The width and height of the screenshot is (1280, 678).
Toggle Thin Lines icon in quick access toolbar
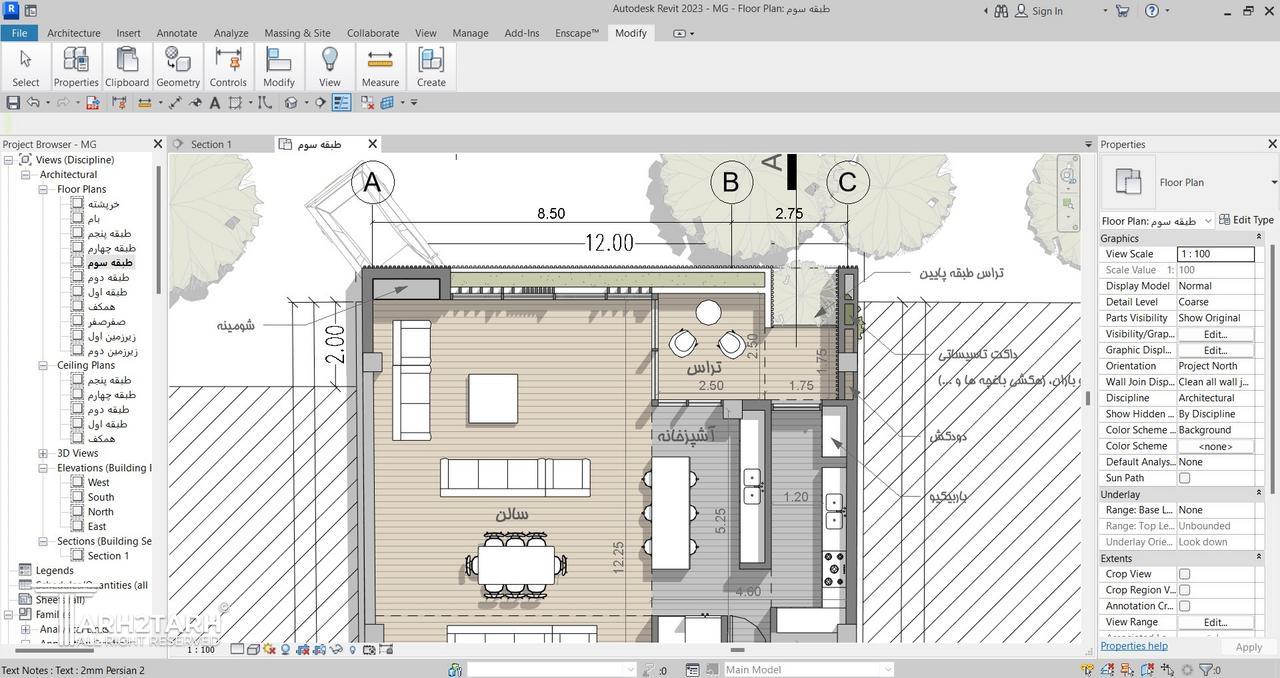(341, 102)
